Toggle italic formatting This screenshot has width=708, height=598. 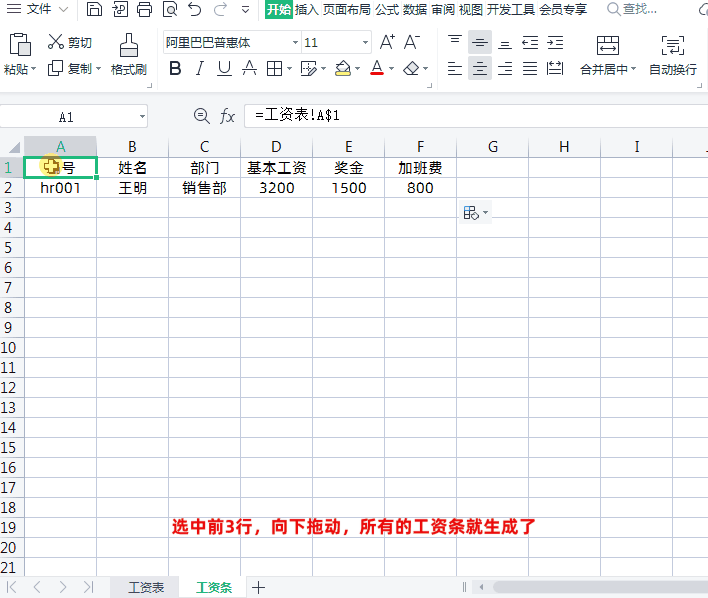click(200, 69)
